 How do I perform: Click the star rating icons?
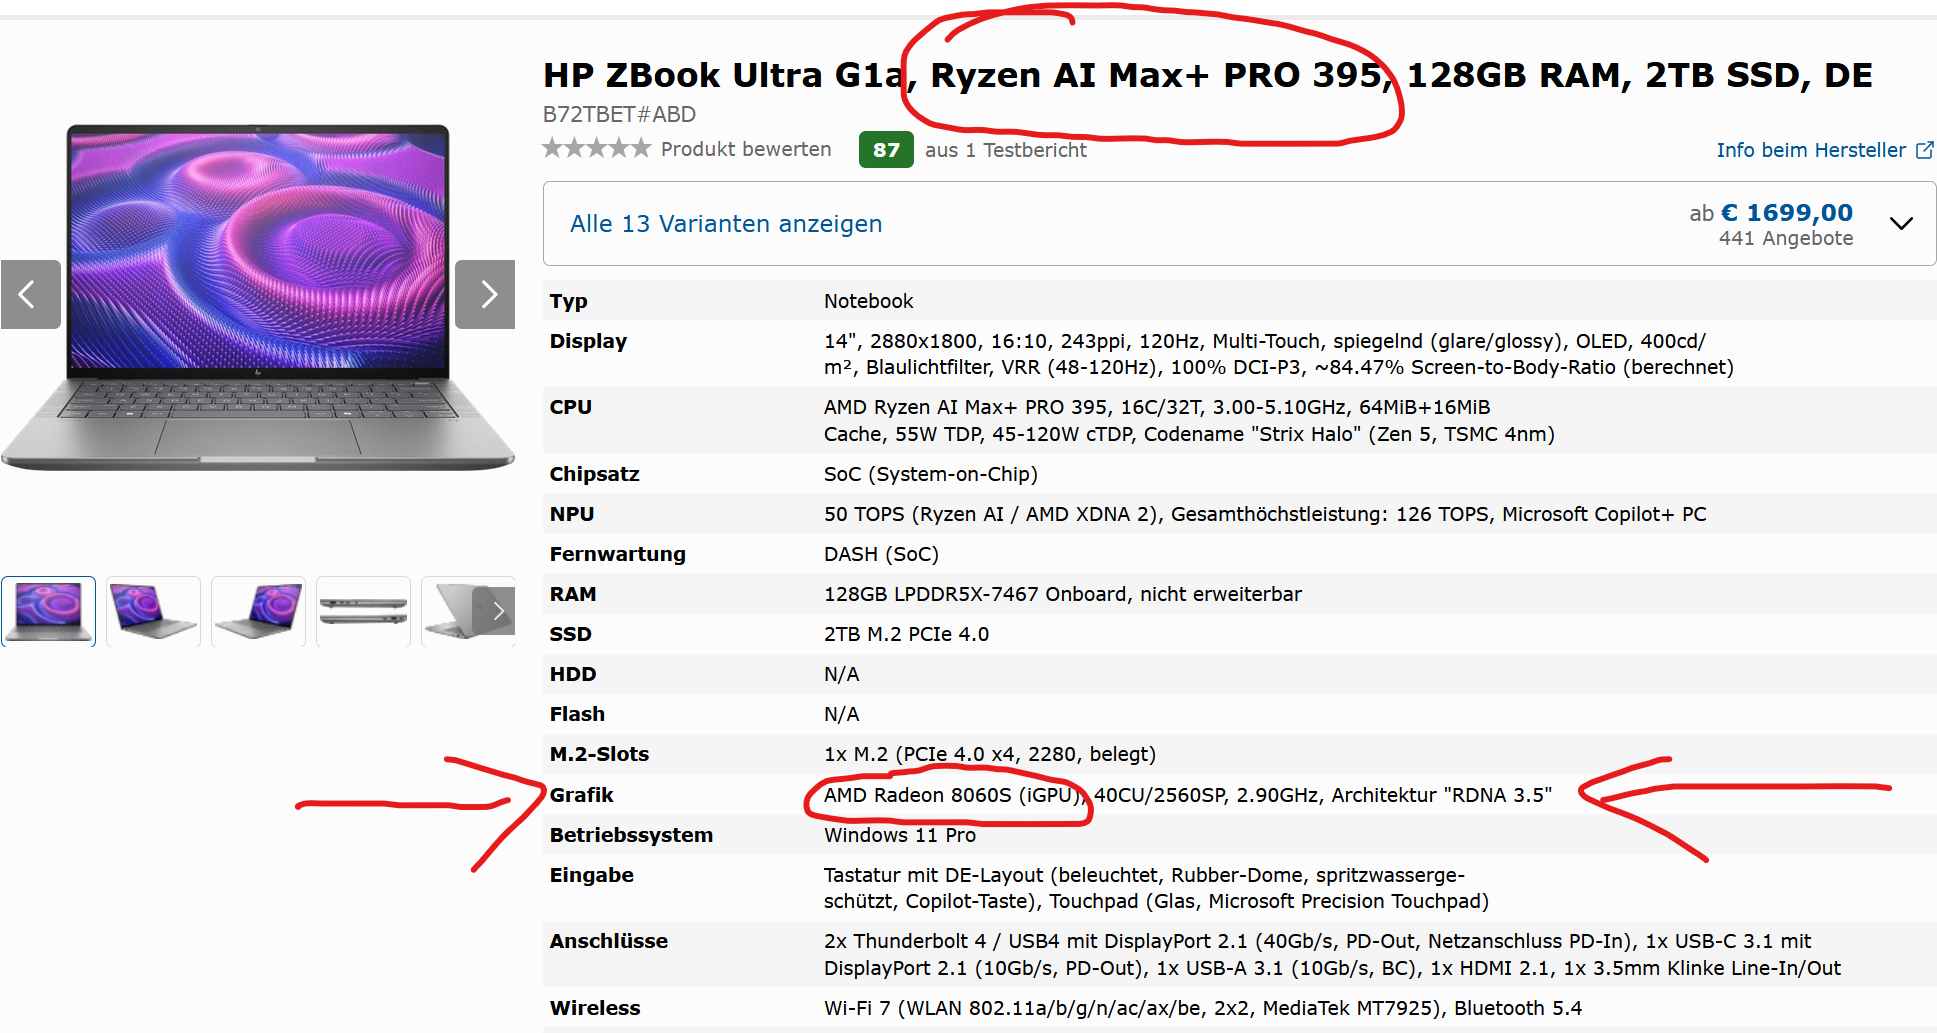[597, 149]
